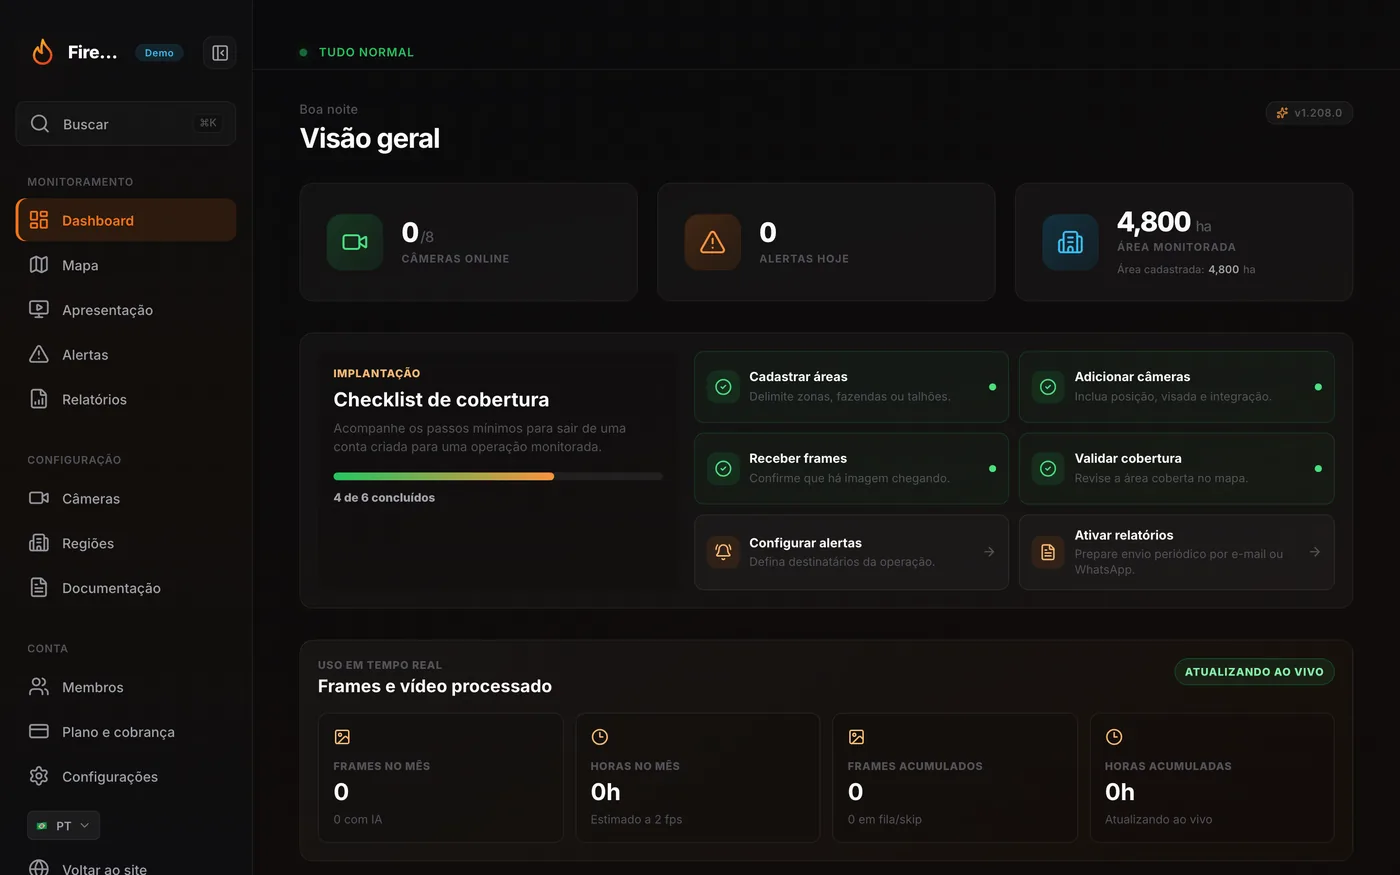The height and width of the screenshot is (875, 1400).
Task: Click the Buscar search field
Action: pos(126,124)
